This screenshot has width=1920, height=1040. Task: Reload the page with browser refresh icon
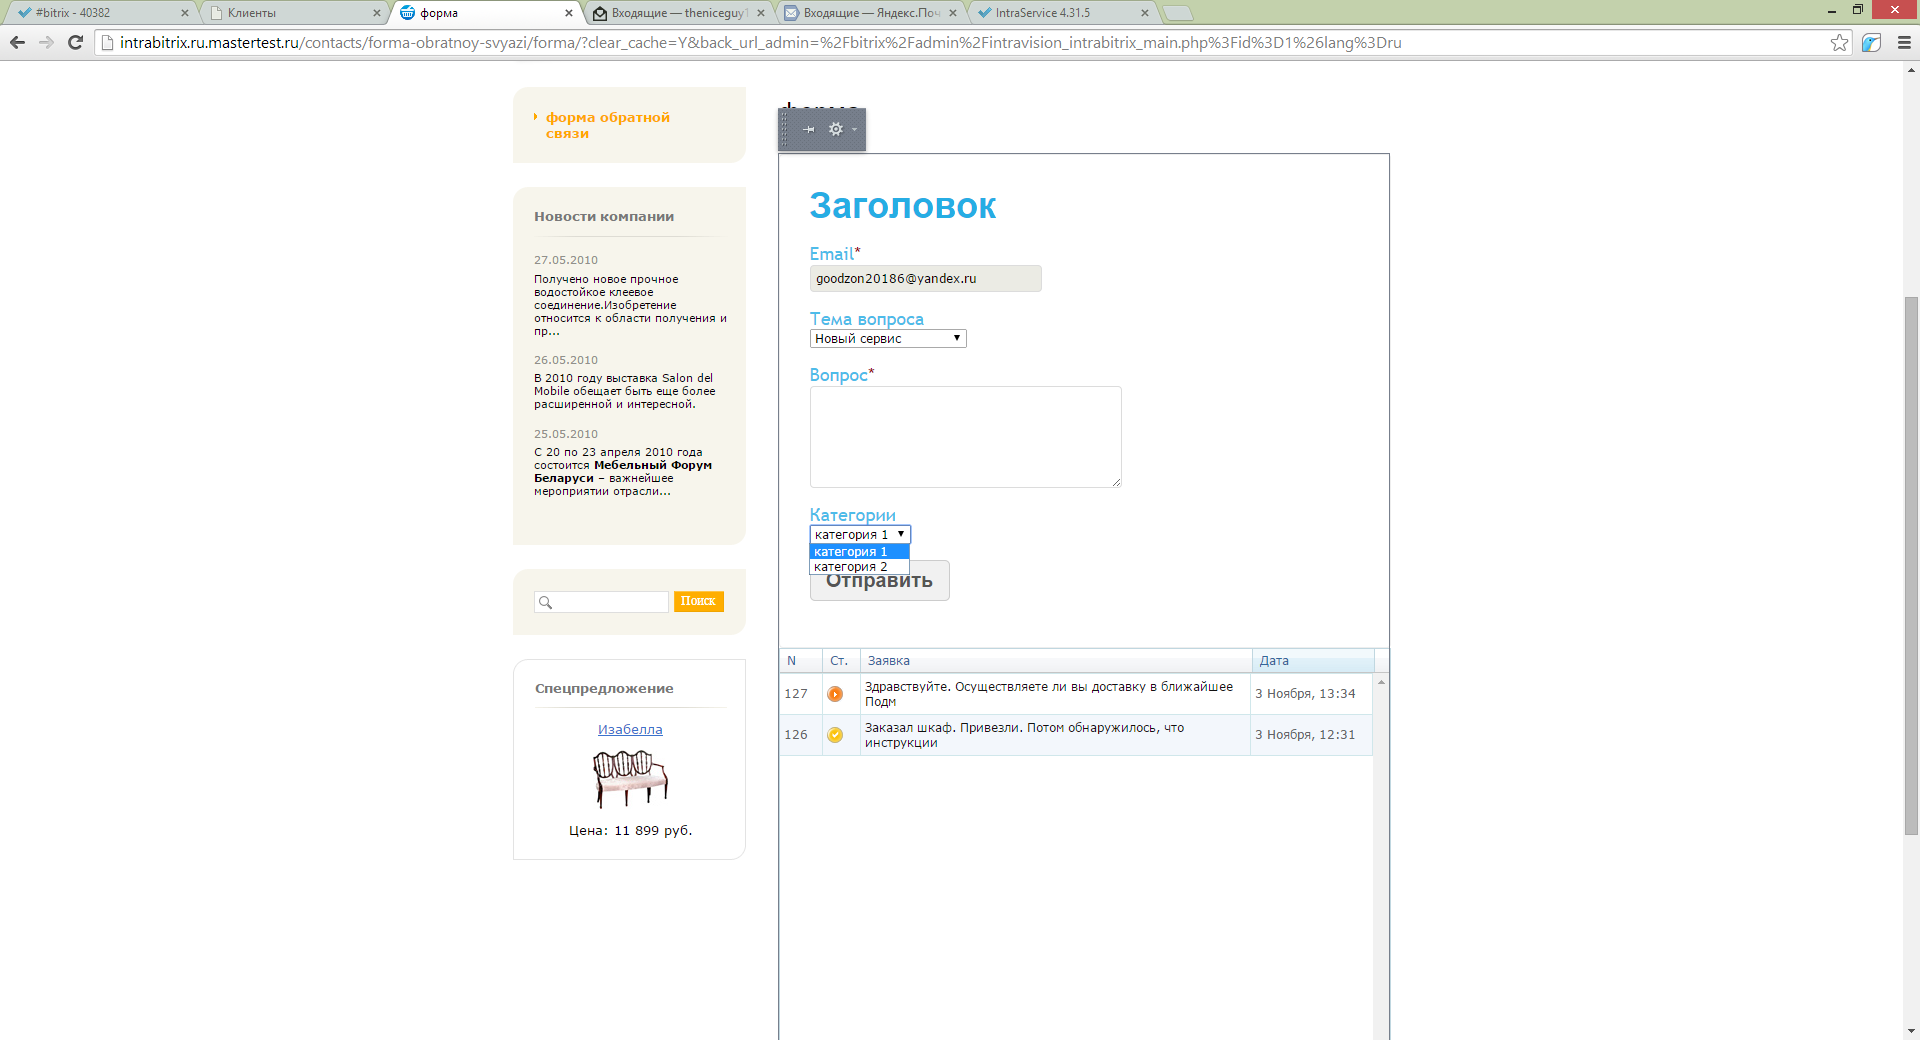tap(75, 42)
